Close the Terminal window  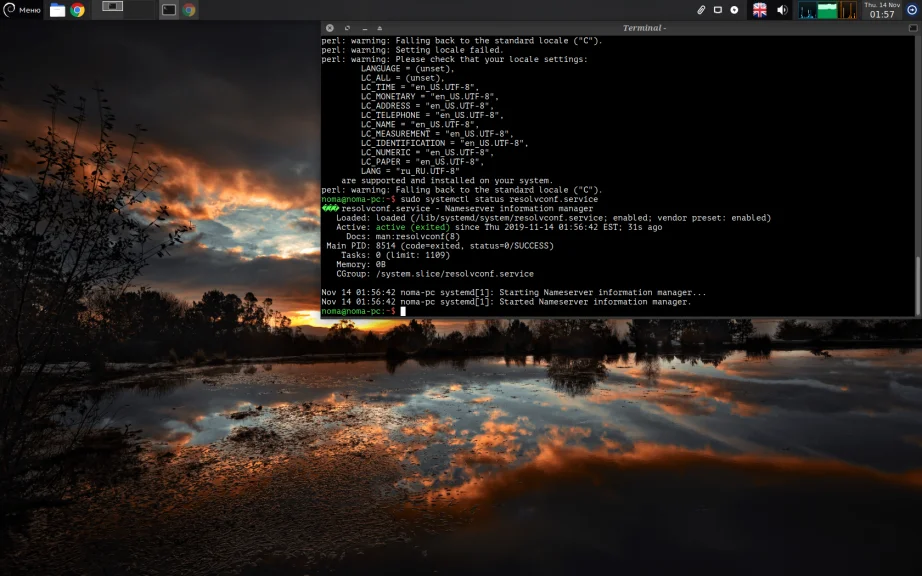pos(330,28)
